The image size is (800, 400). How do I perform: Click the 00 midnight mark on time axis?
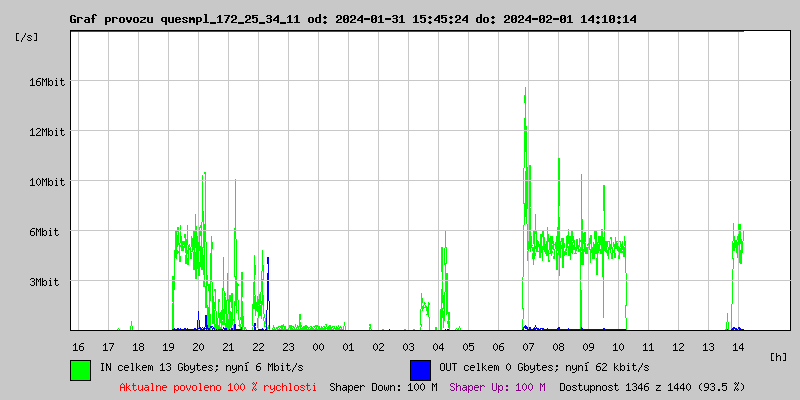(318, 346)
